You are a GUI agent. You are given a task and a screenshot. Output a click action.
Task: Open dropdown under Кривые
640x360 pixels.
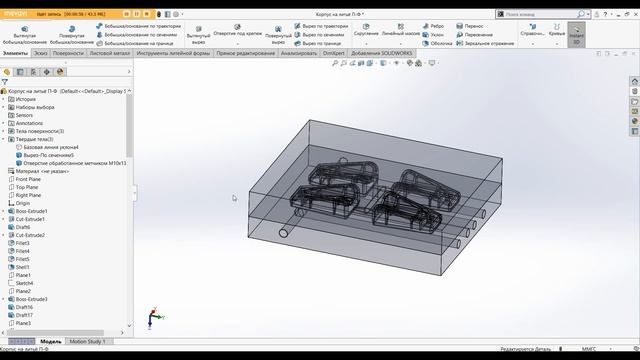[557, 44]
